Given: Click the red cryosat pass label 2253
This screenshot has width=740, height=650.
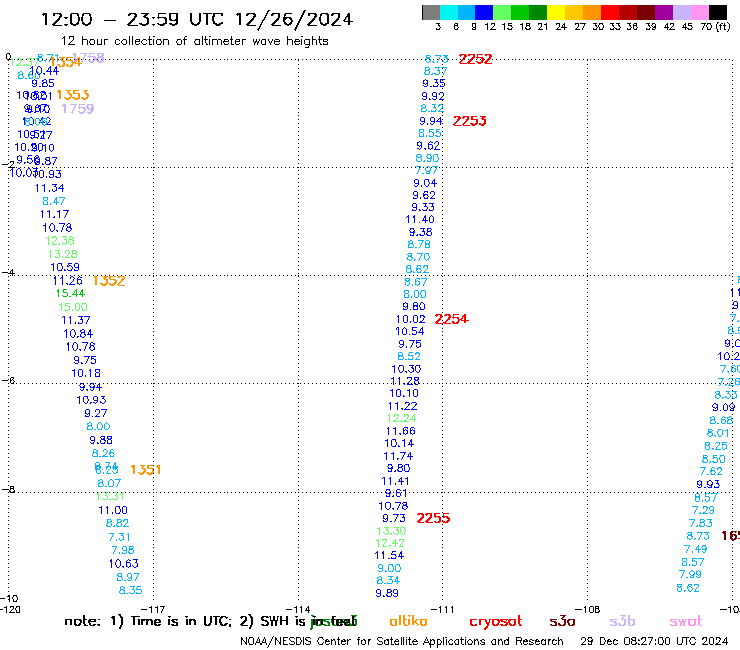Looking at the screenshot, I should click(x=469, y=121).
